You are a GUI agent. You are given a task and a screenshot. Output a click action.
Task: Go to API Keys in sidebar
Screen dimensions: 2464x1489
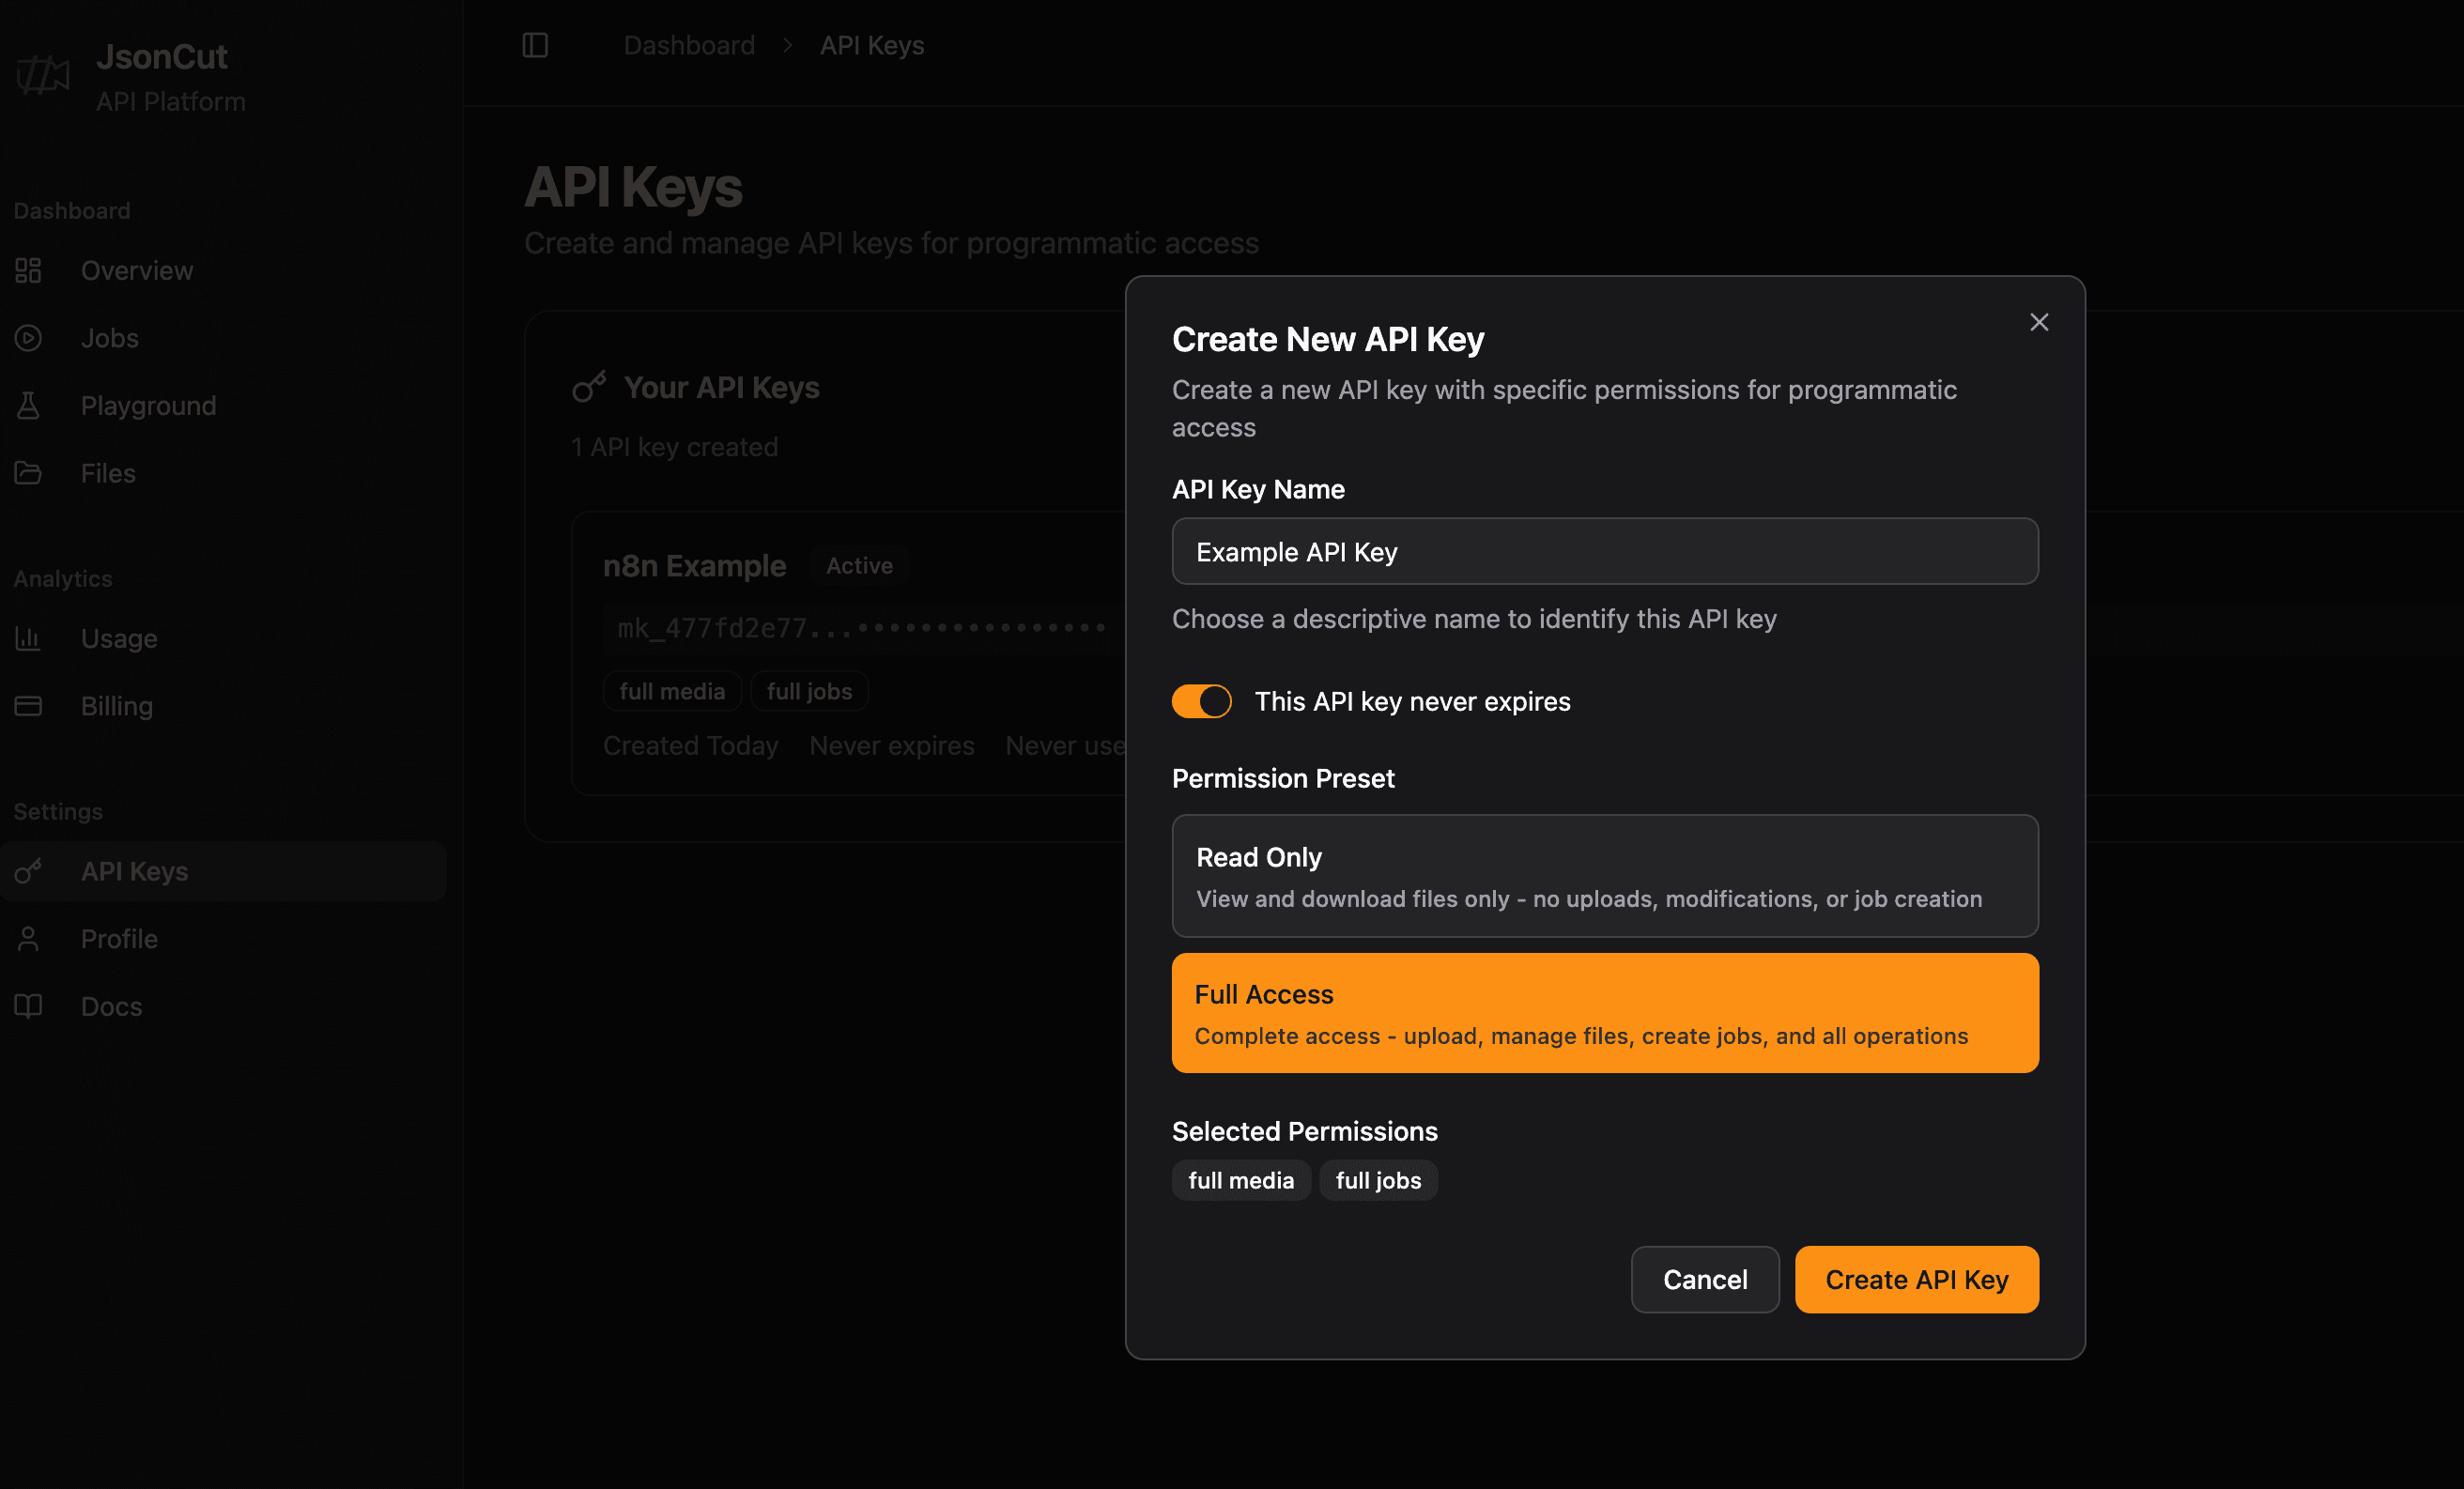pos(134,871)
